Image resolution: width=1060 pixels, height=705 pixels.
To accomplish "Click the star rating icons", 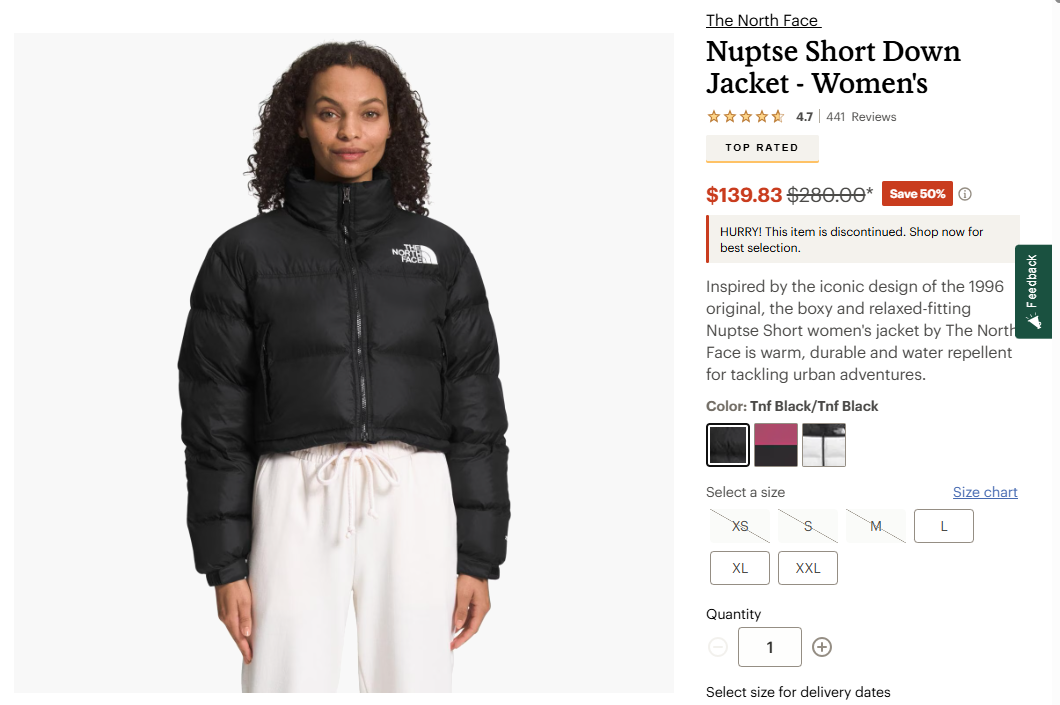I will (745, 116).
